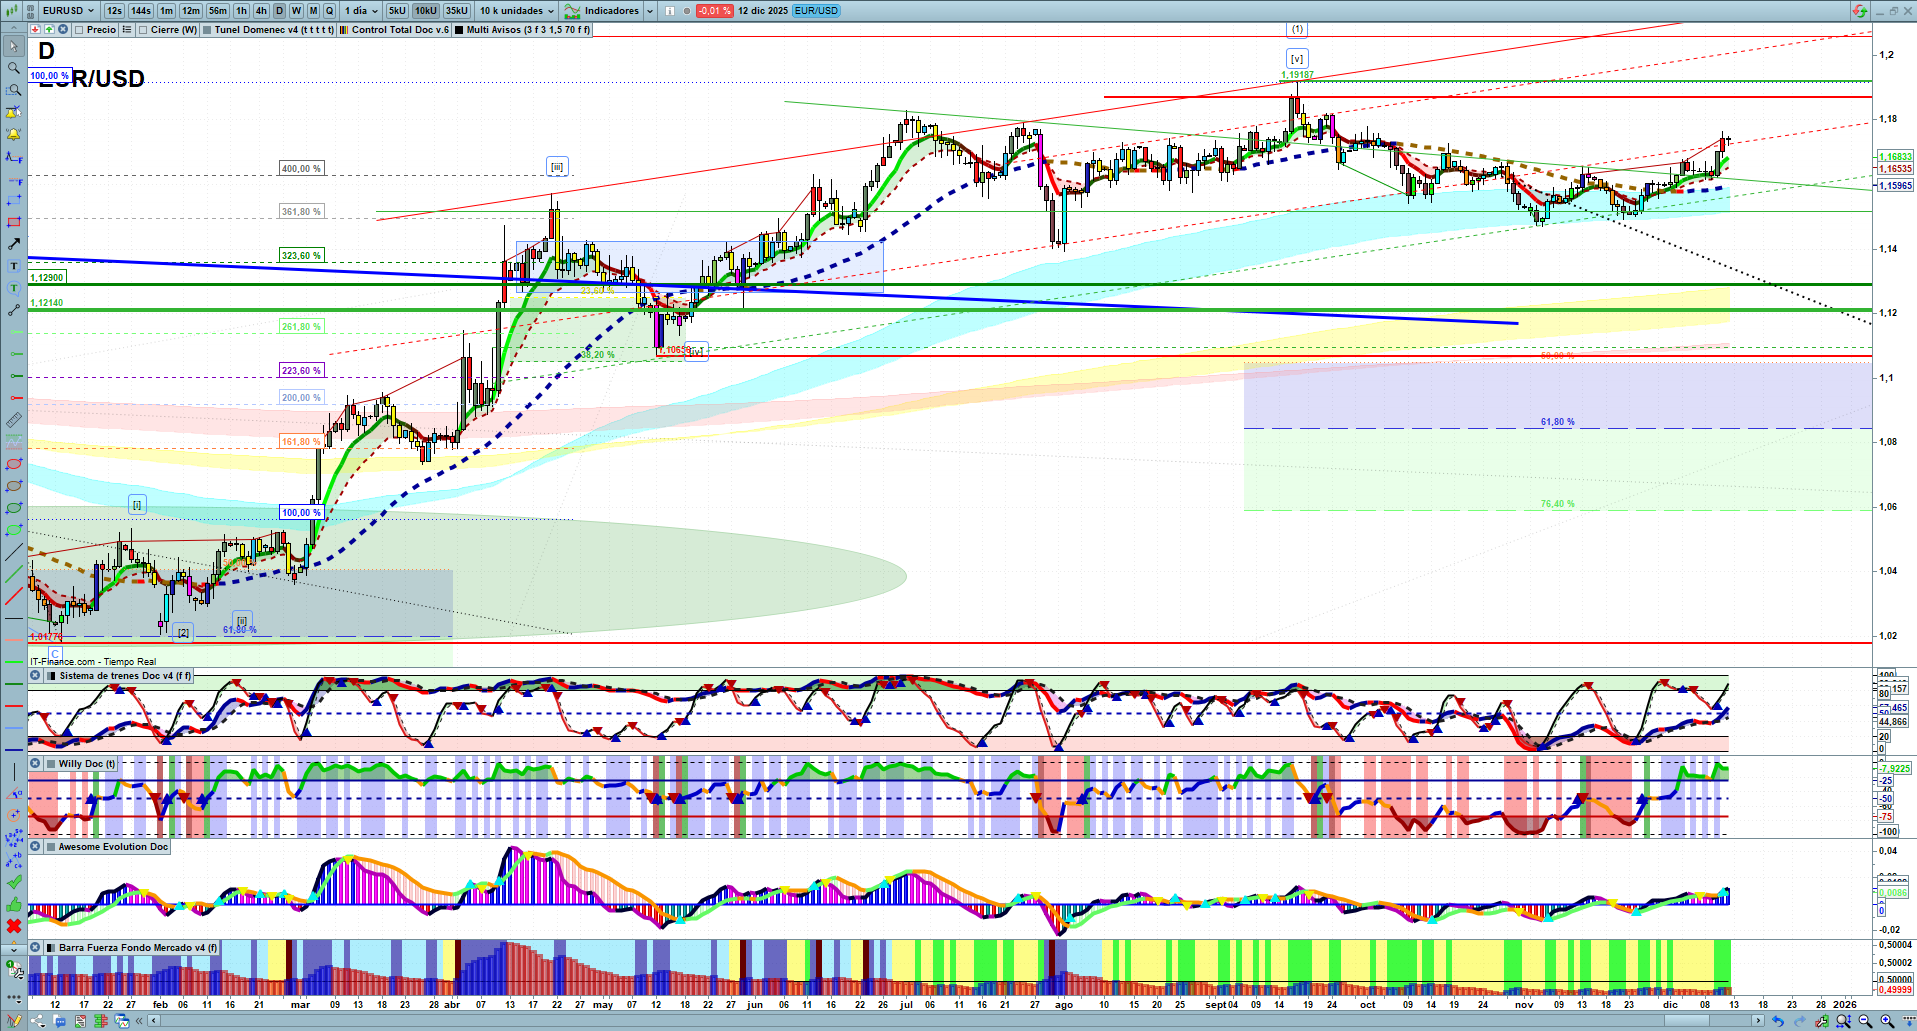Switch to the 4h timeframe

coord(261,11)
